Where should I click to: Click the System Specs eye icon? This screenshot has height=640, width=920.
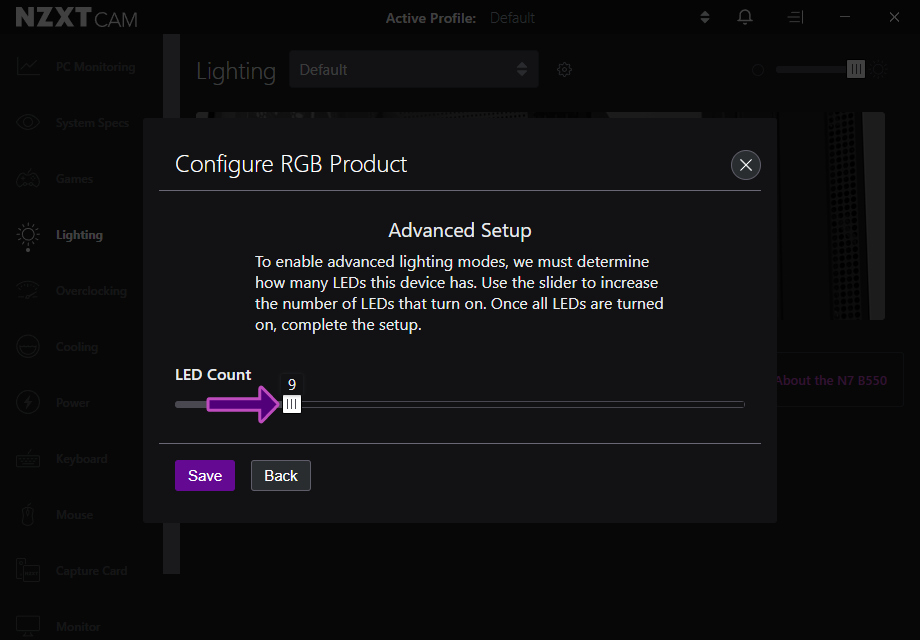pyautogui.click(x=28, y=123)
